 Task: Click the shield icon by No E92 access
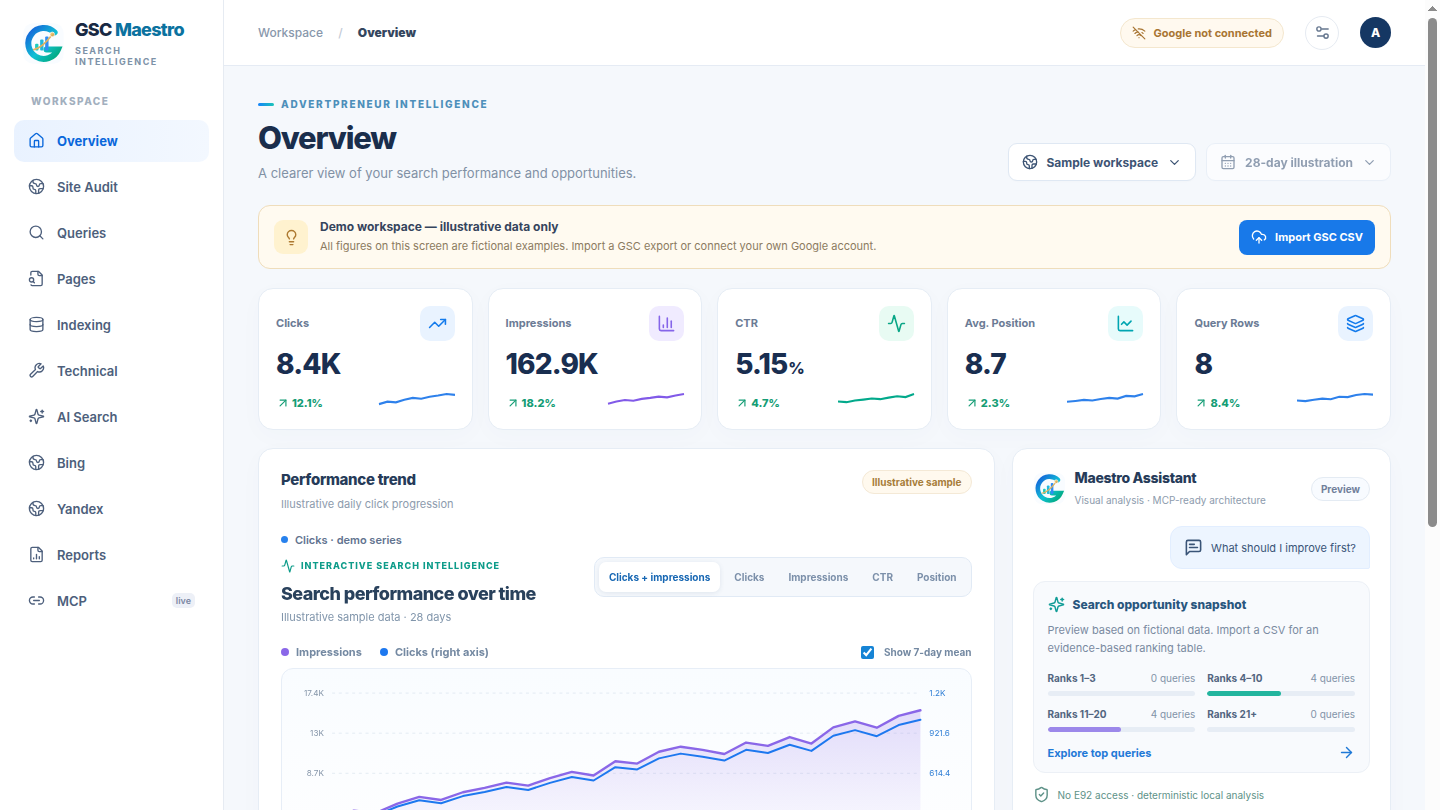[x=1041, y=795]
